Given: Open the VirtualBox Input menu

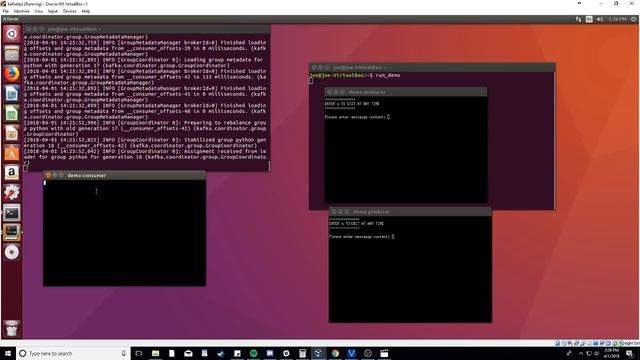Looking at the screenshot, I should coord(53,11).
